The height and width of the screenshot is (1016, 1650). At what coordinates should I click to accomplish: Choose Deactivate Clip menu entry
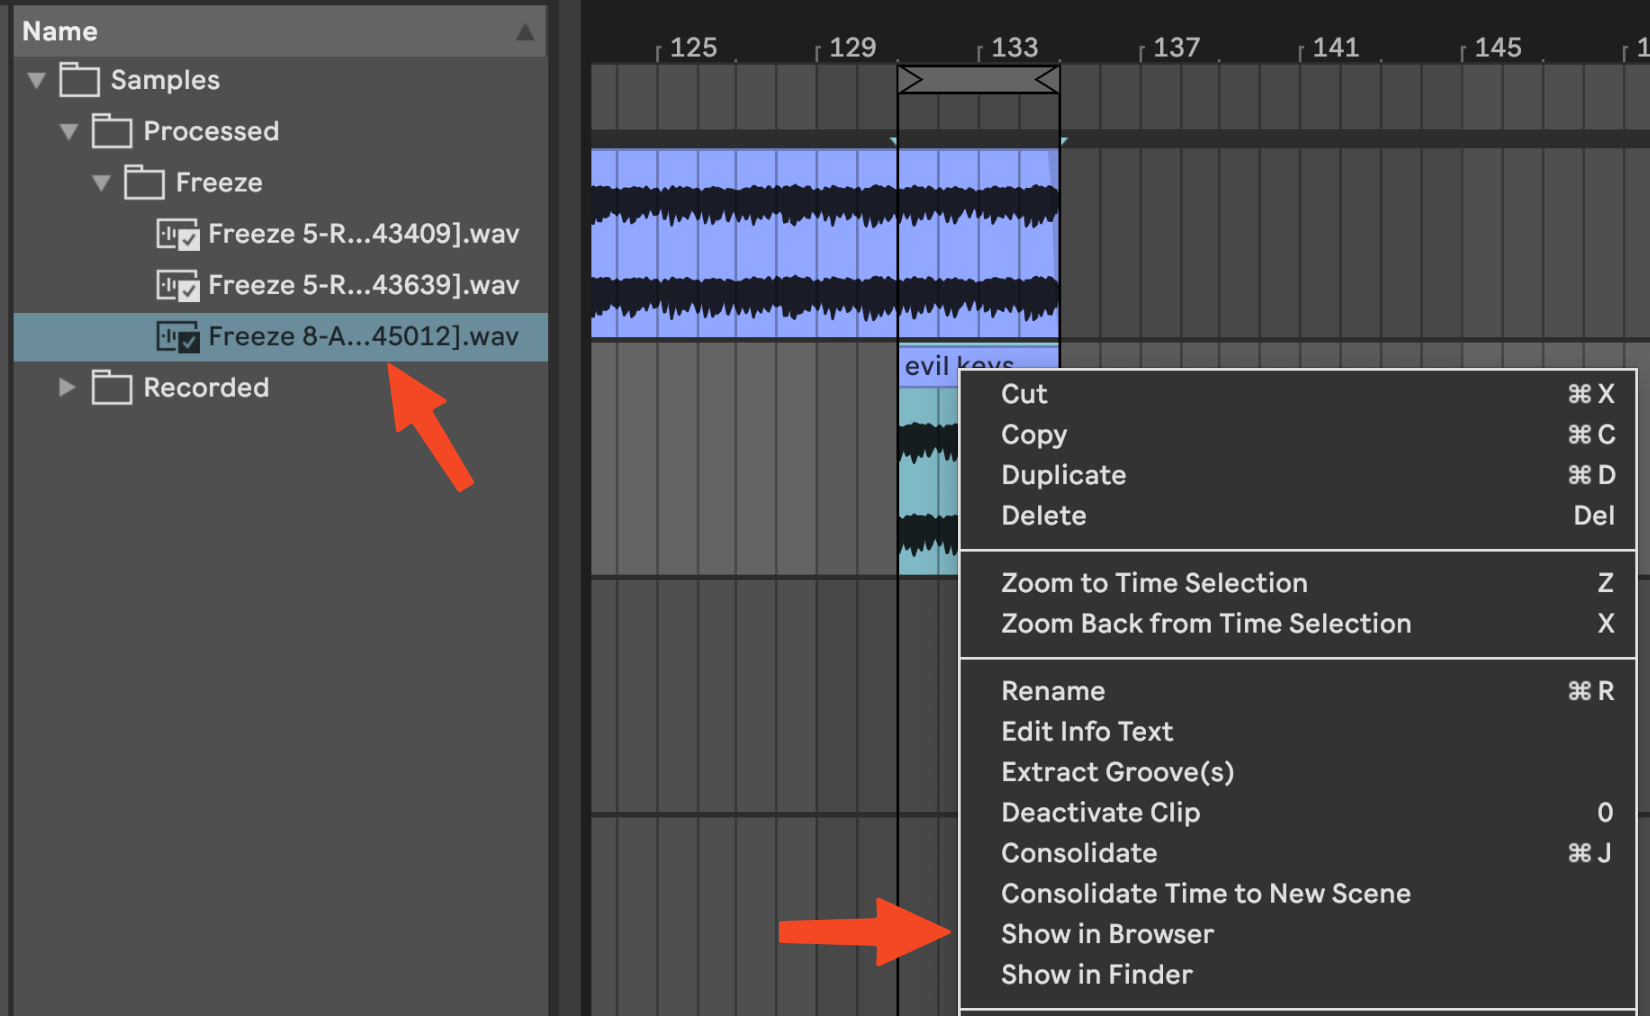(x=1100, y=812)
